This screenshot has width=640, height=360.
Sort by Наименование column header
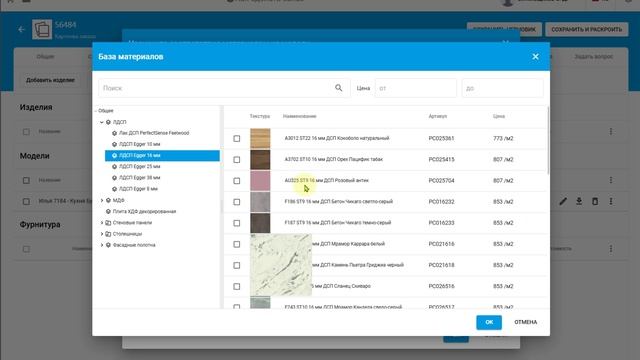[x=300, y=116]
